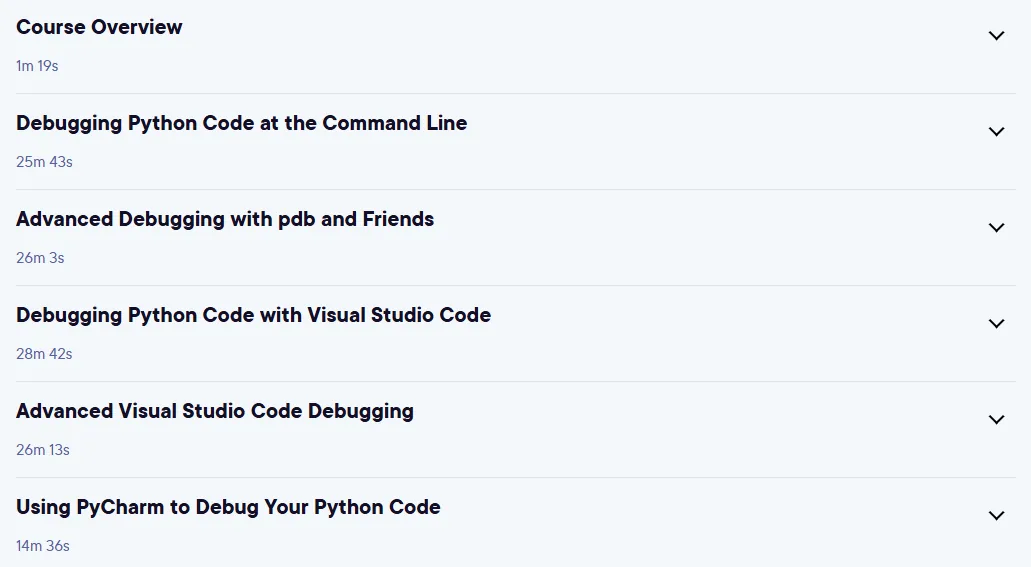
Task: Select Debugging Python Code at the Command Line title
Action: coord(241,124)
